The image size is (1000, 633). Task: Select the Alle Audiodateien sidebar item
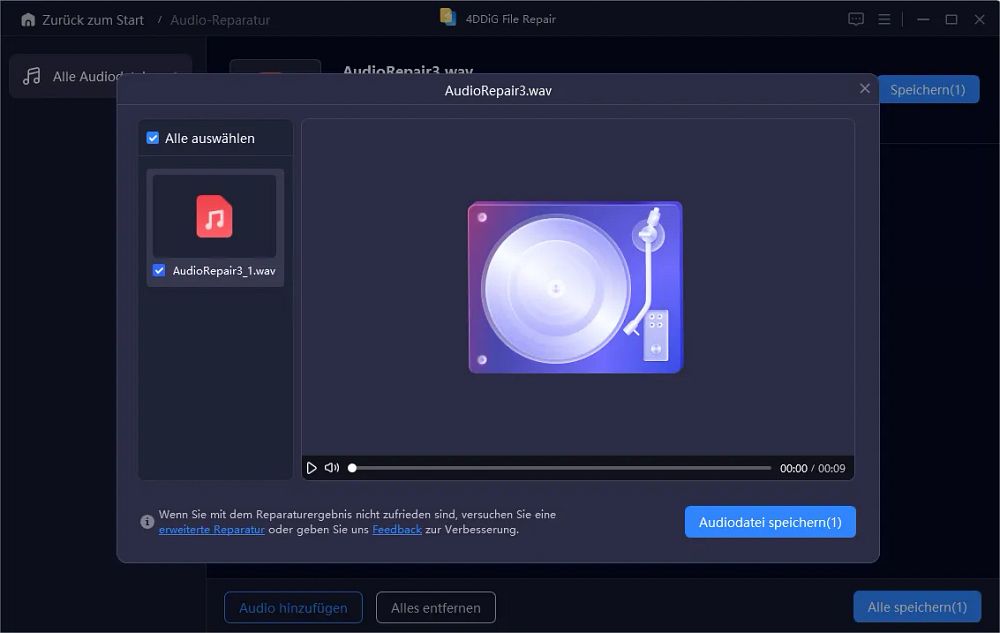pyautogui.click(x=100, y=76)
